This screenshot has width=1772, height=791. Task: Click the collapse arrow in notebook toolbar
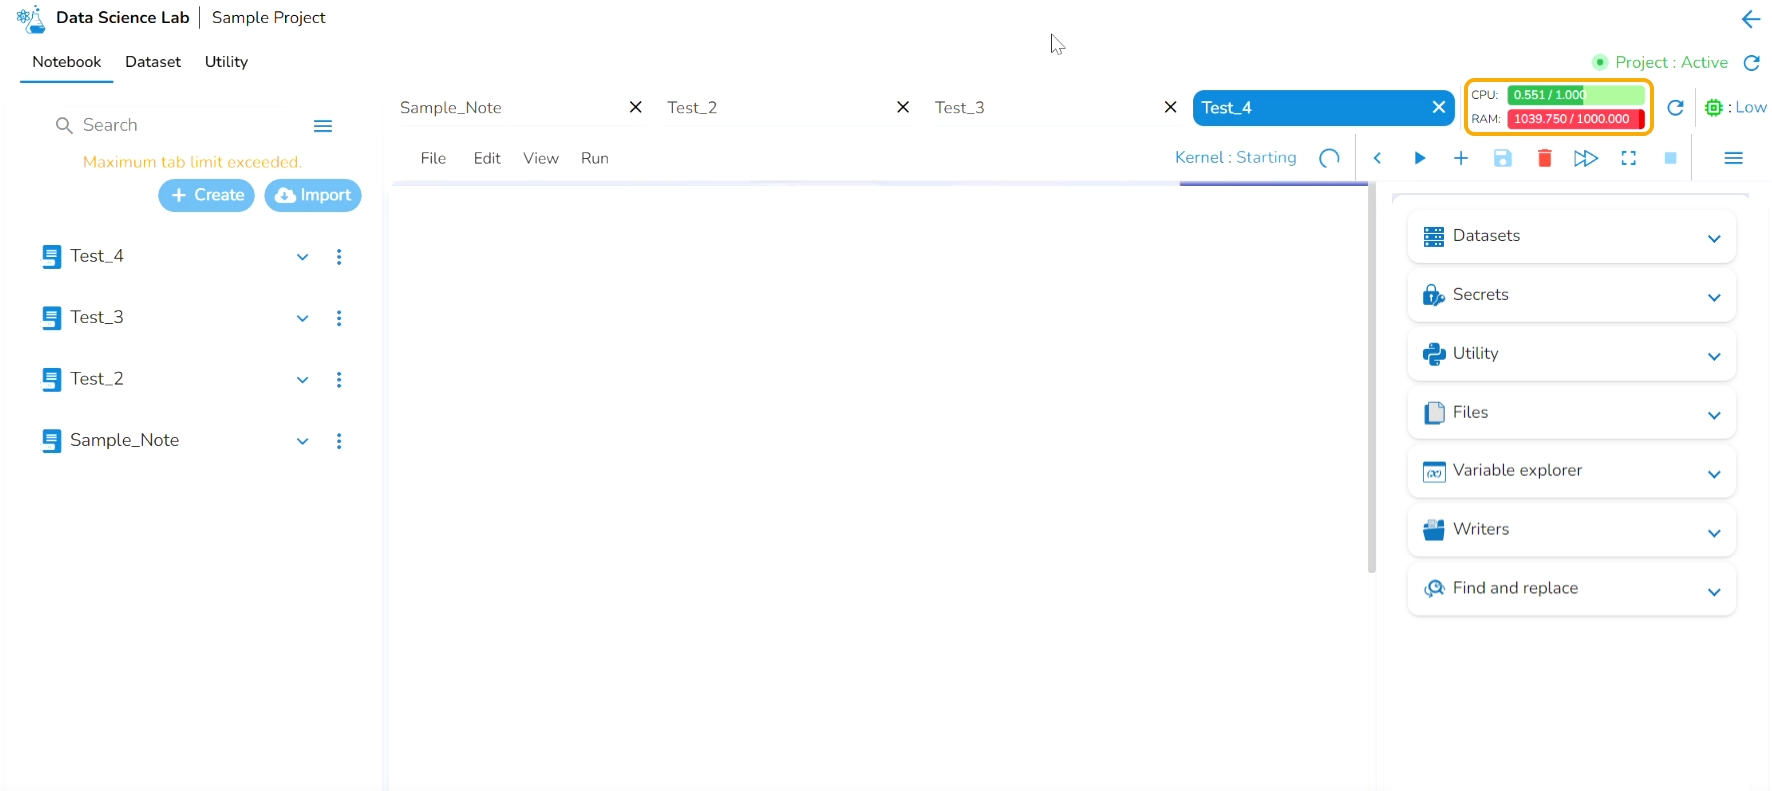1377,158
